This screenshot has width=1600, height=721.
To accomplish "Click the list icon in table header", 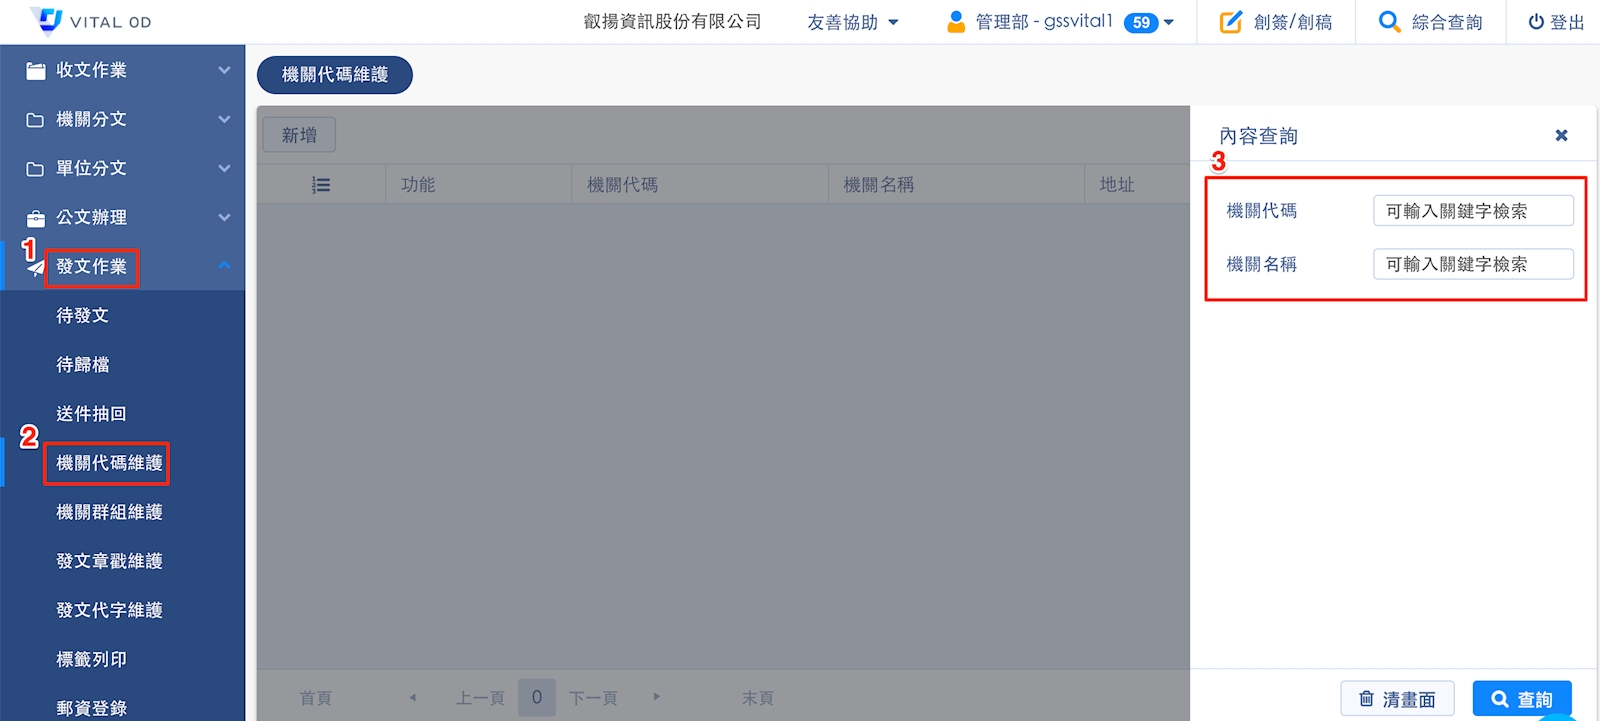I will click(x=321, y=185).
